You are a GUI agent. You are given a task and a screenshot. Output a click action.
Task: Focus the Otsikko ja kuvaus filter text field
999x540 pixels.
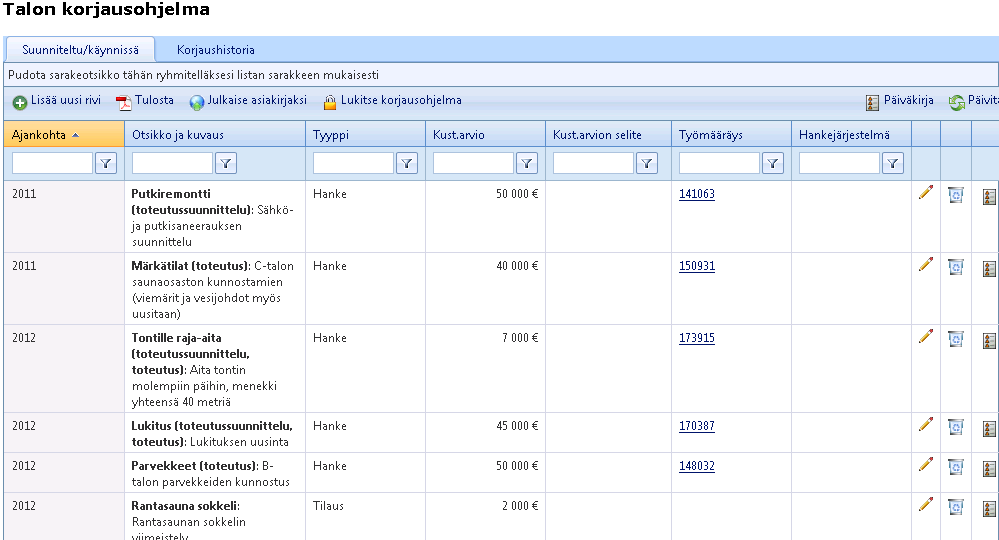(172, 164)
